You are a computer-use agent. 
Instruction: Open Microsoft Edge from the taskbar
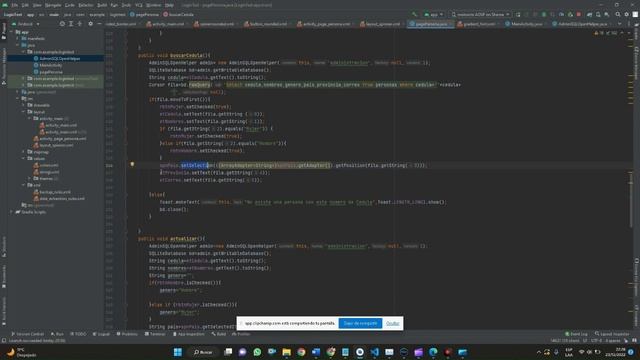[433, 352]
